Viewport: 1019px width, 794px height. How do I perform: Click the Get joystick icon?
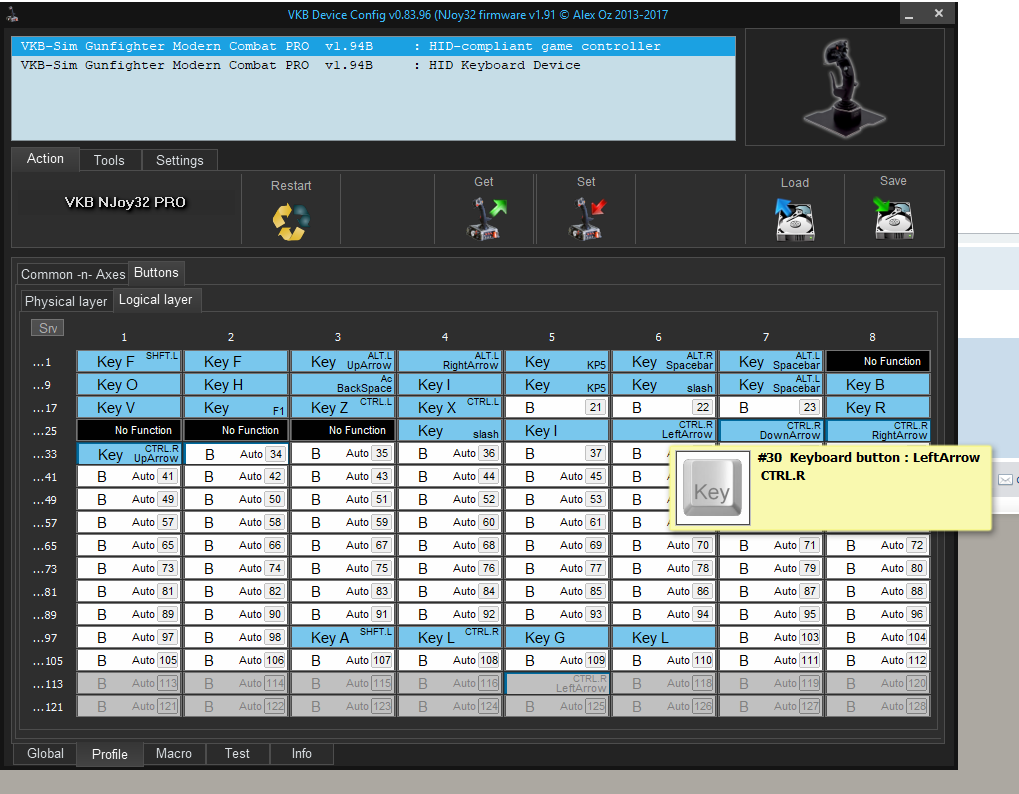click(x=486, y=219)
